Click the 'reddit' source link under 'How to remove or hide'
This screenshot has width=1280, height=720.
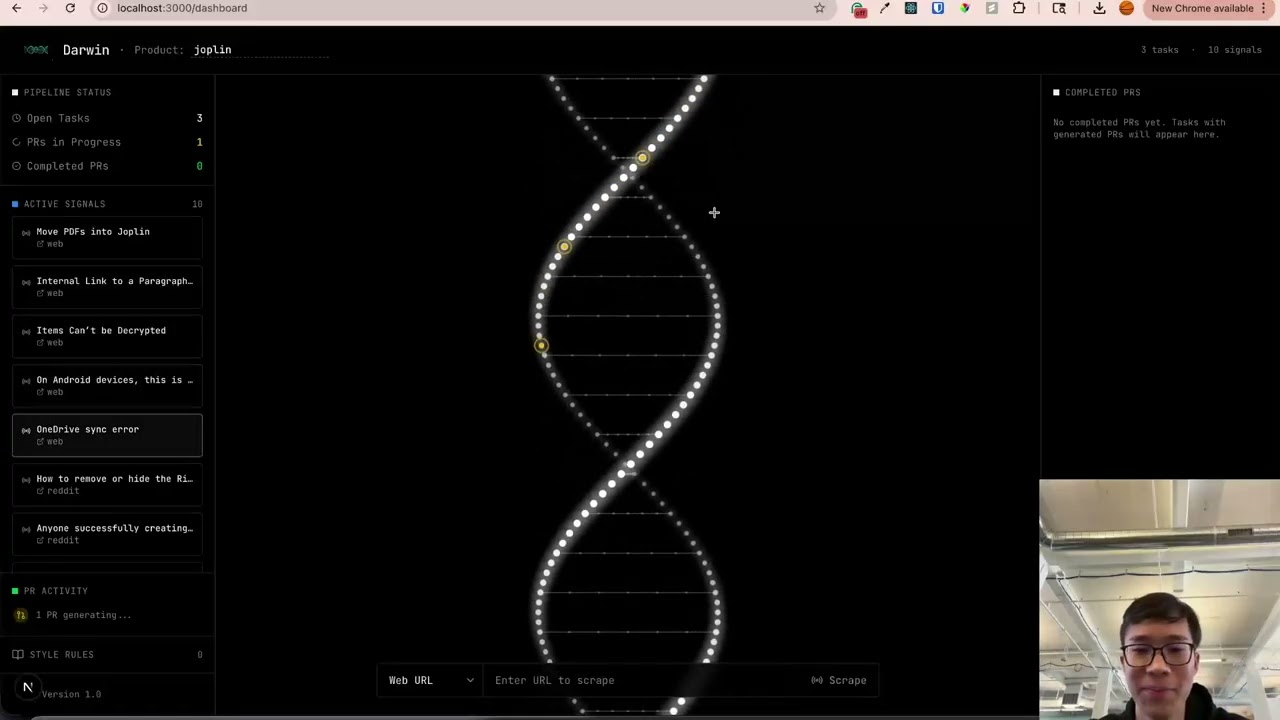(x=58, y=491)
